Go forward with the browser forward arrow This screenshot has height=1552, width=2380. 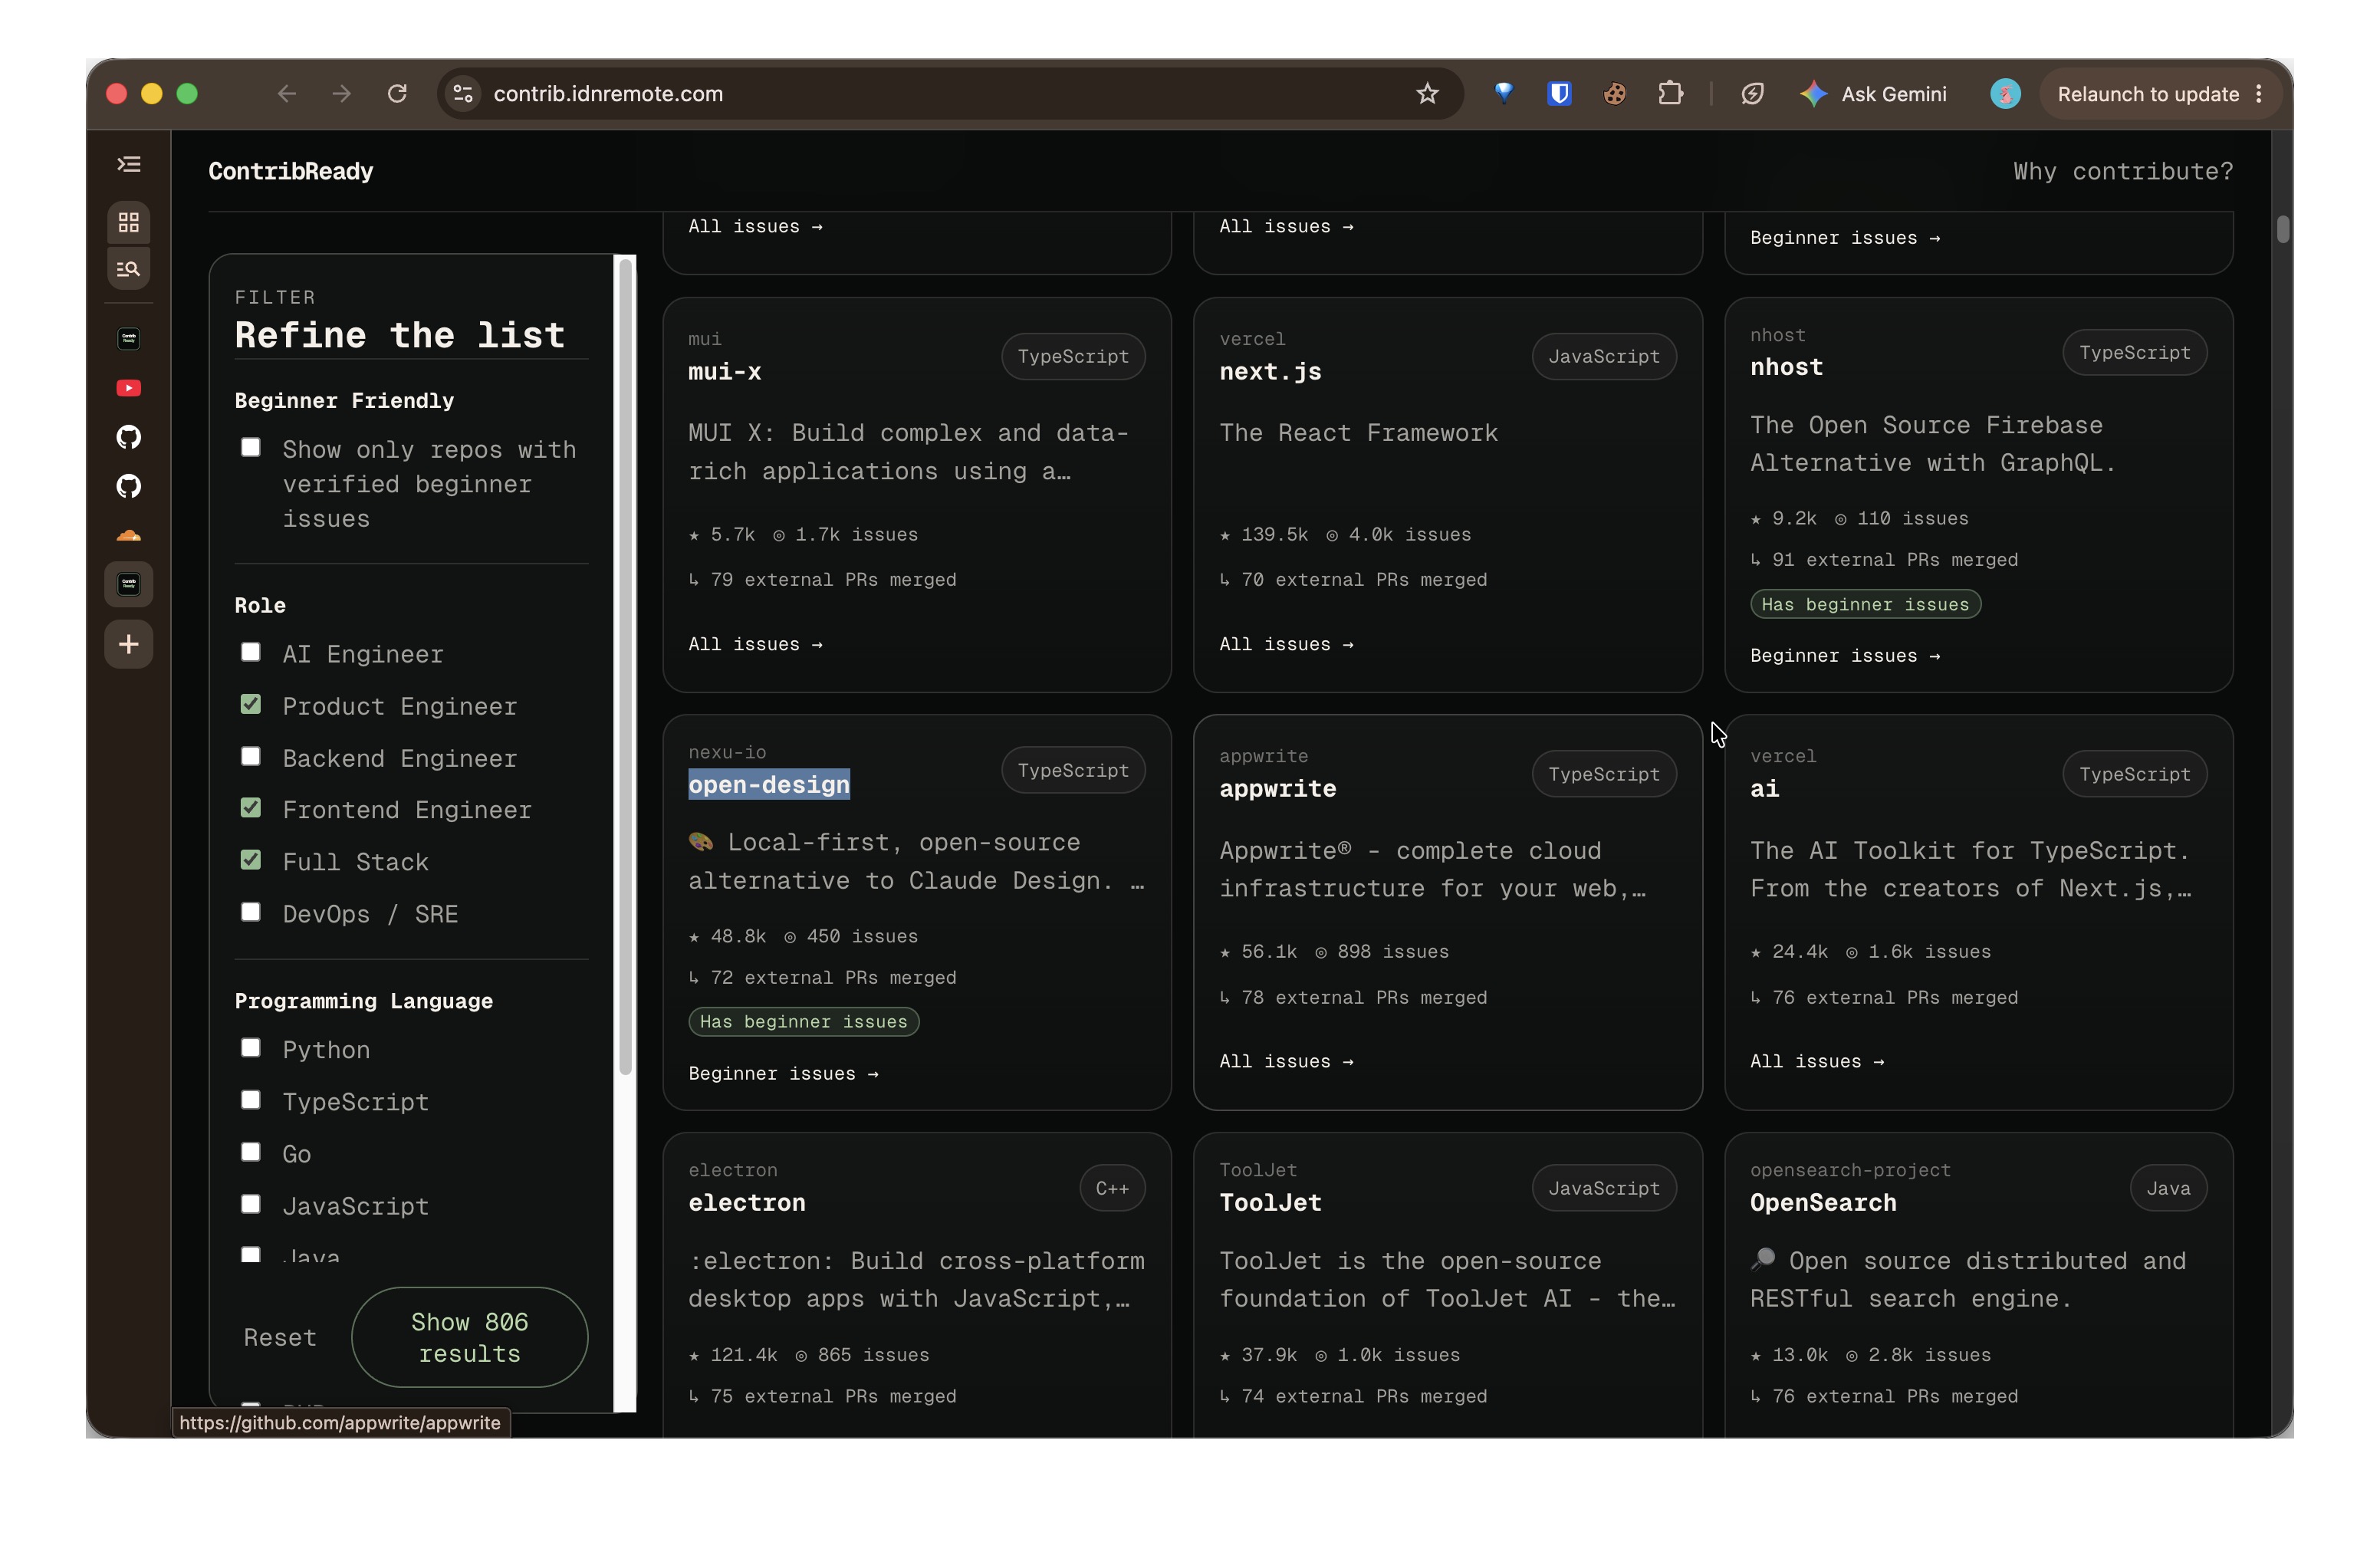(342, 94)
